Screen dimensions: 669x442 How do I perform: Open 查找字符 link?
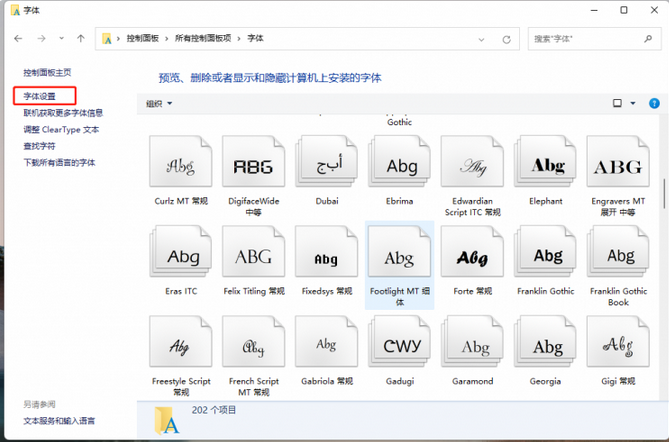click(39, 146)
